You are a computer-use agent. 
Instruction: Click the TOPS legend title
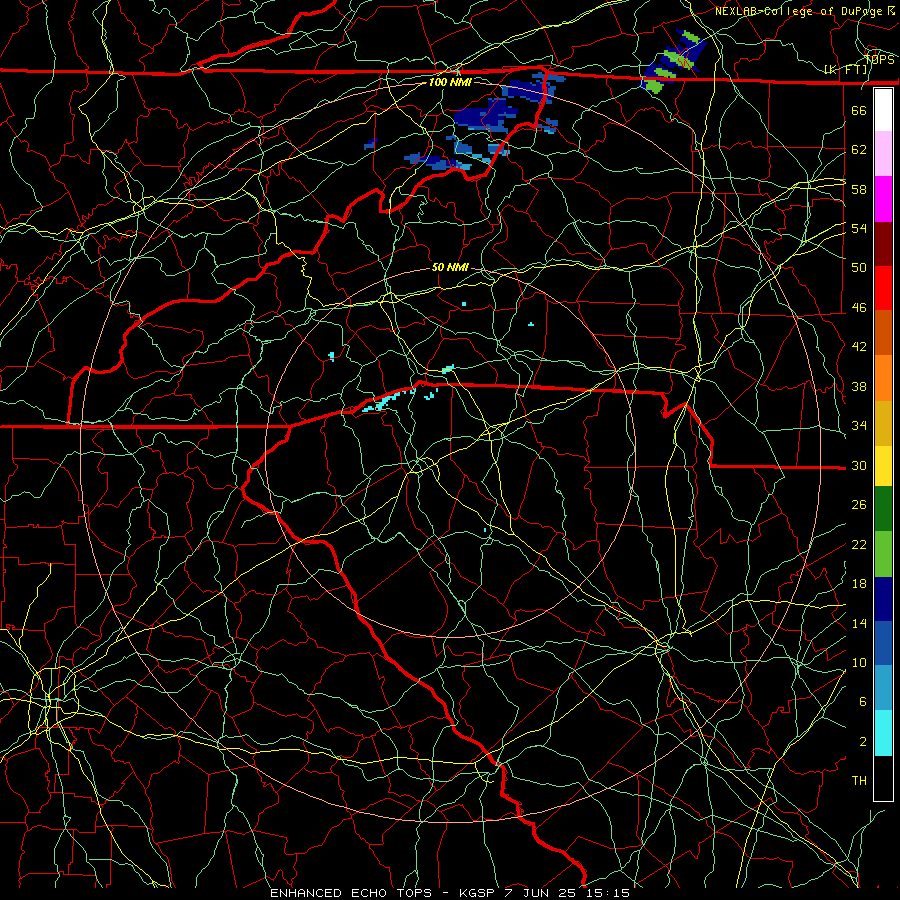pyautogui.click(x=879, y=59)
